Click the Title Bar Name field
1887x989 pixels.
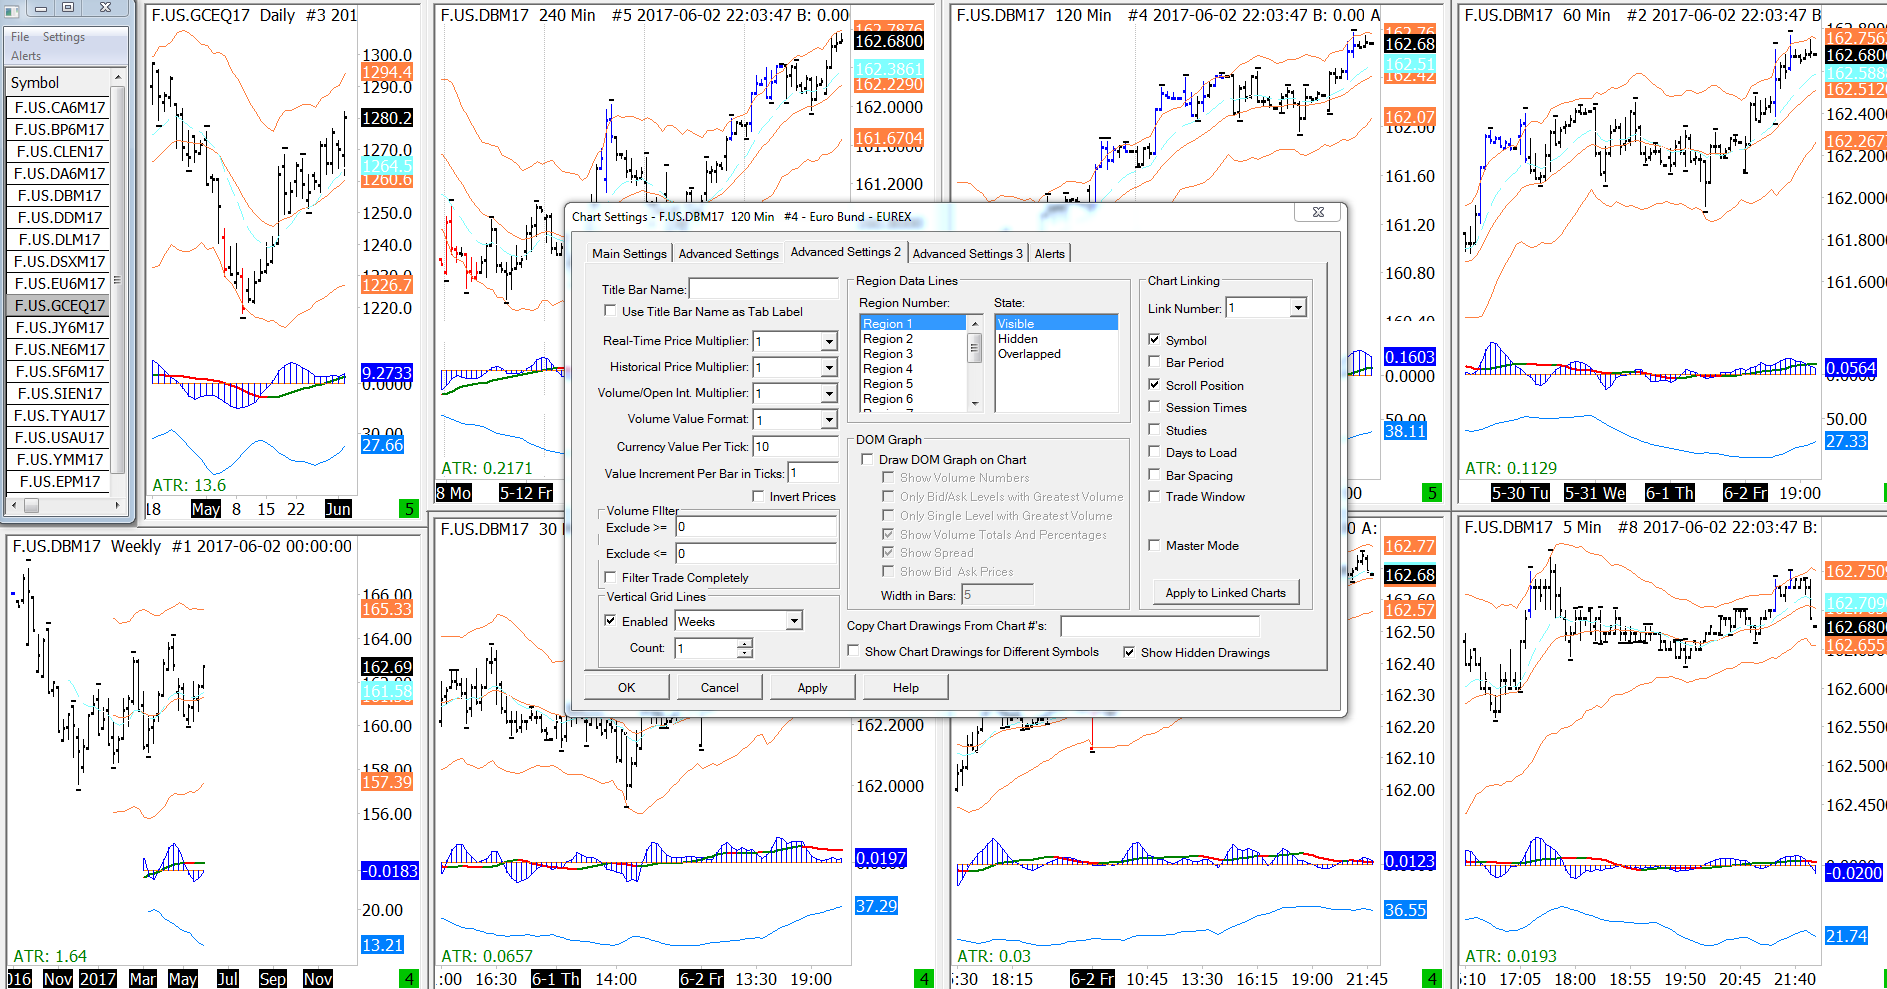coord(764,289)
